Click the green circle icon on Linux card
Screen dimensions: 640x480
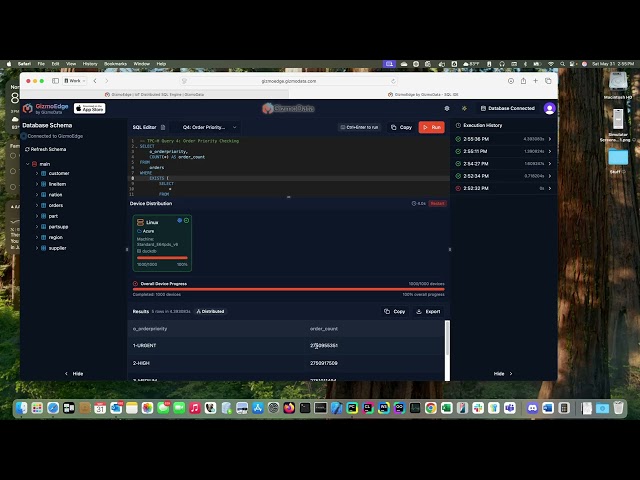click(187, 220)
